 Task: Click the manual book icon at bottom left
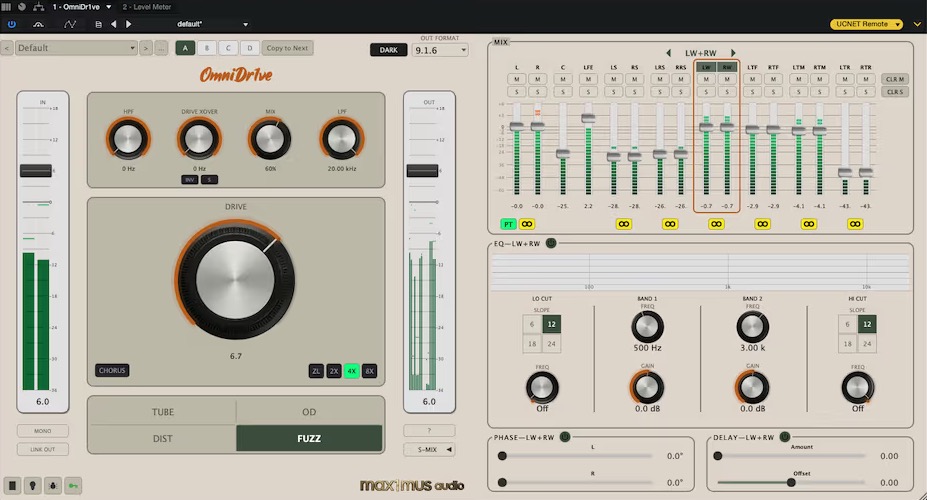coord(12,486)
